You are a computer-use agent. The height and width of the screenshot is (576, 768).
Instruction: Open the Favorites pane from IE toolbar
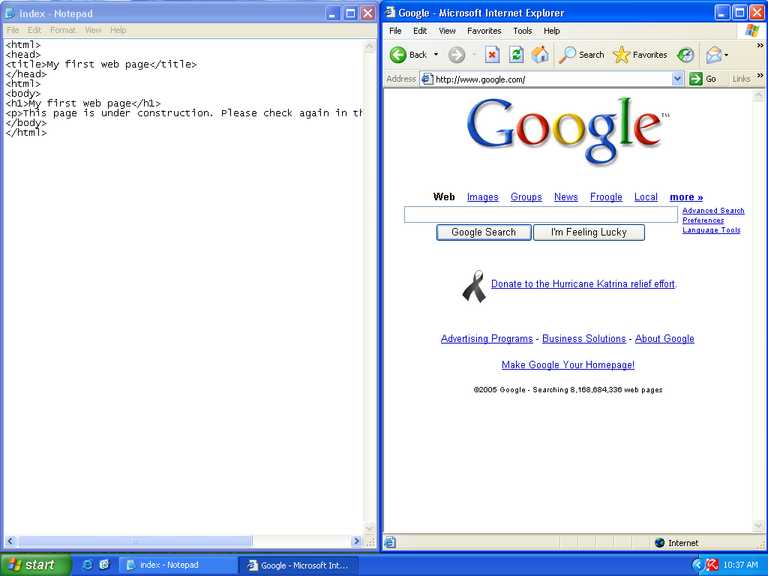tap(640, 55)
